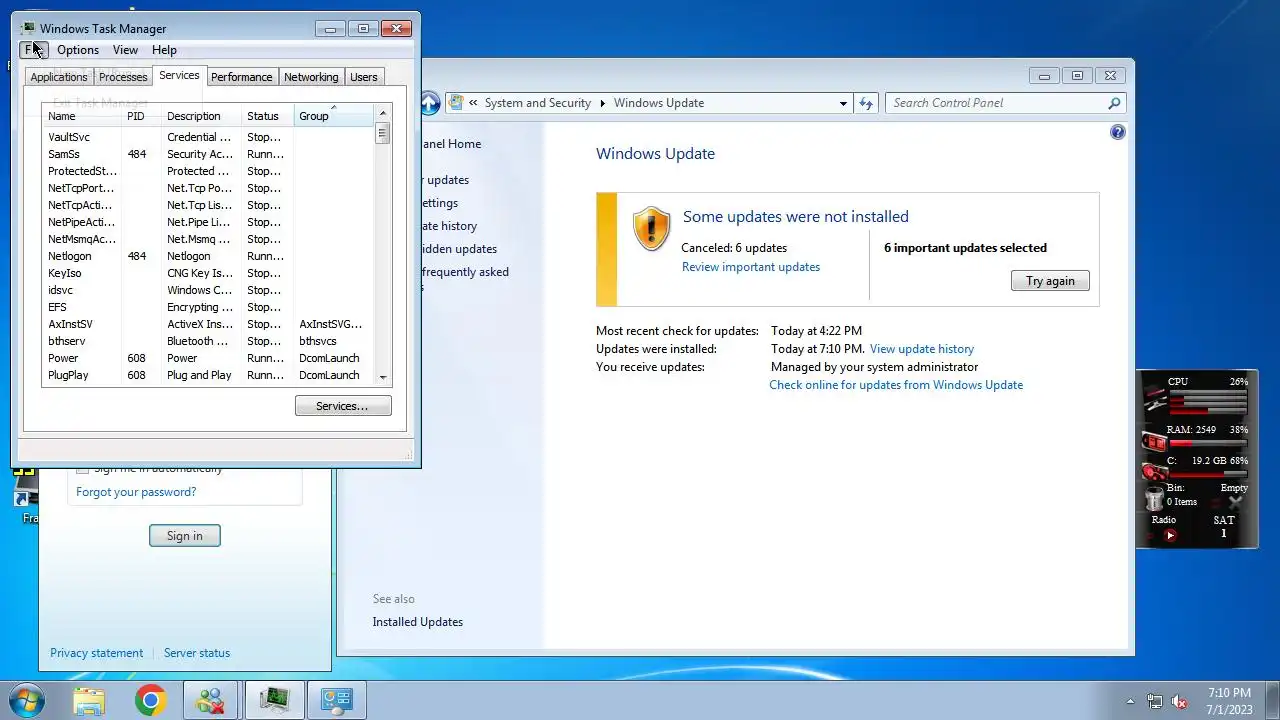Open File Explorer from the taskbar
This screenshot has height=720, width=1280.
88,700
